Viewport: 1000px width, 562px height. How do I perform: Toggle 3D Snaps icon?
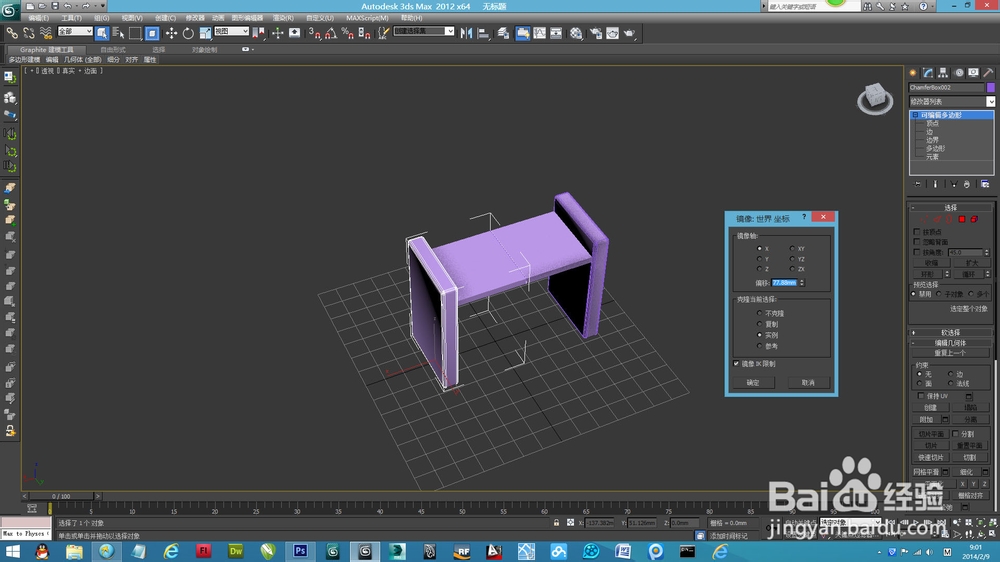314,33
